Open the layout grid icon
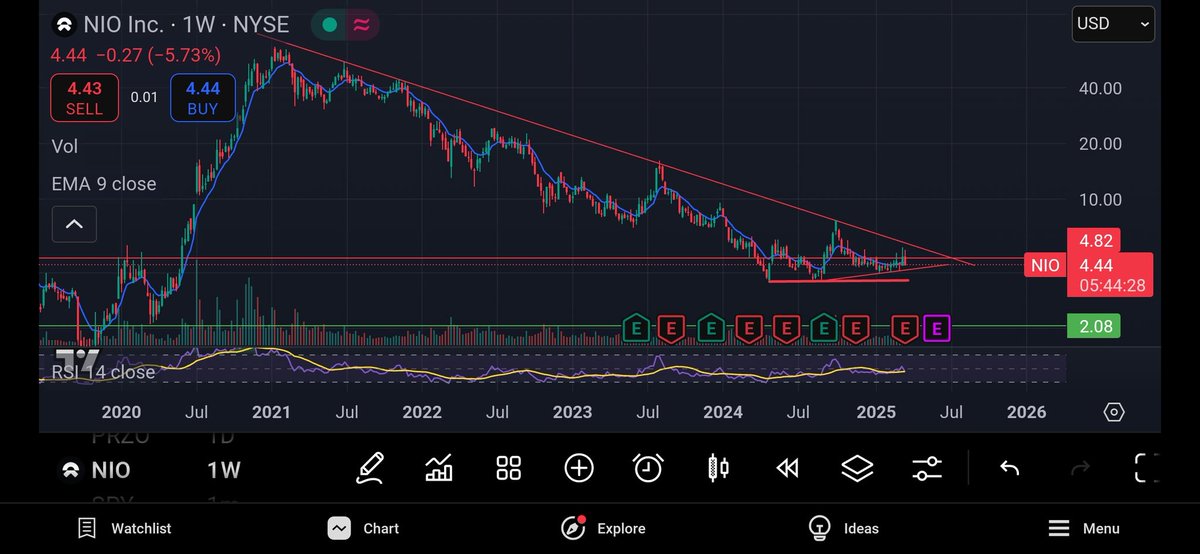 pos(509,468)
